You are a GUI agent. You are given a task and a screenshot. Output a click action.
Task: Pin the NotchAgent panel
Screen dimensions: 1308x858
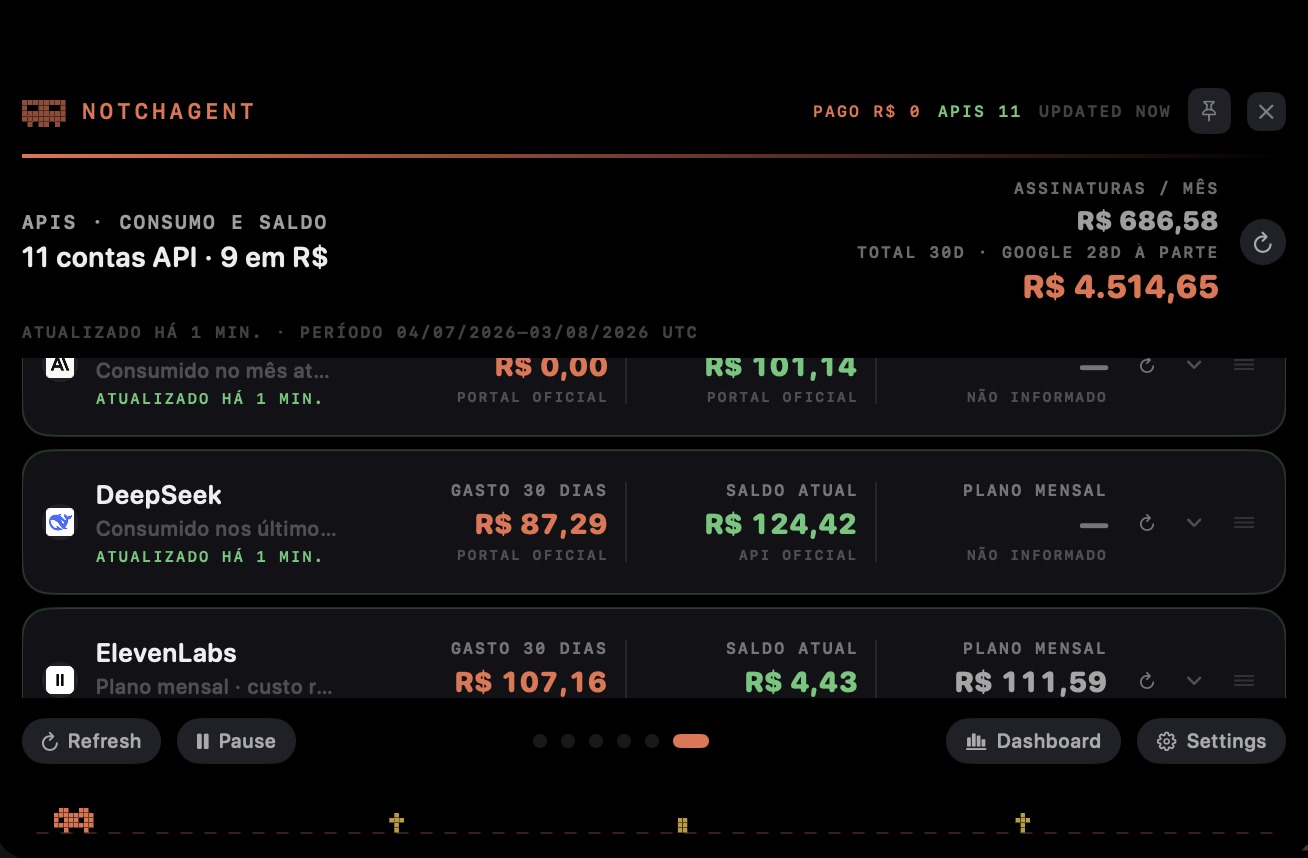1209,111
